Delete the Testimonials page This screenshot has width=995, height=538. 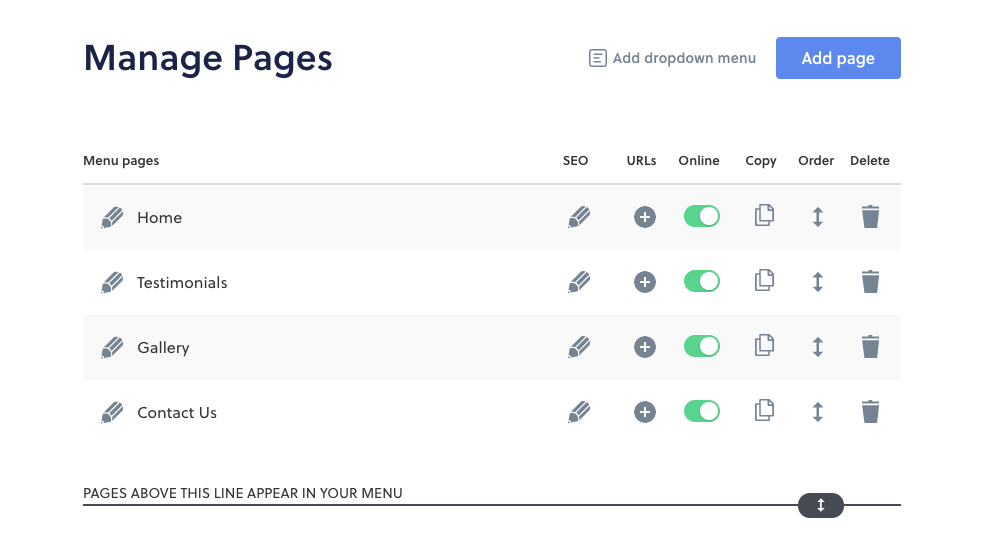coord(871,282)
